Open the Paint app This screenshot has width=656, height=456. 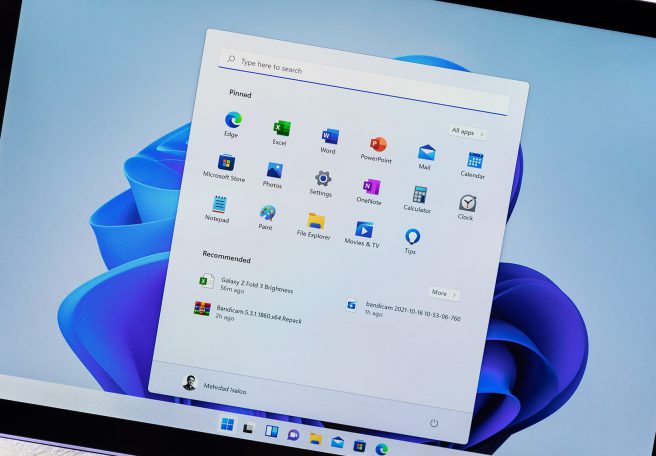pyautogui.click(x=266, y=218)
